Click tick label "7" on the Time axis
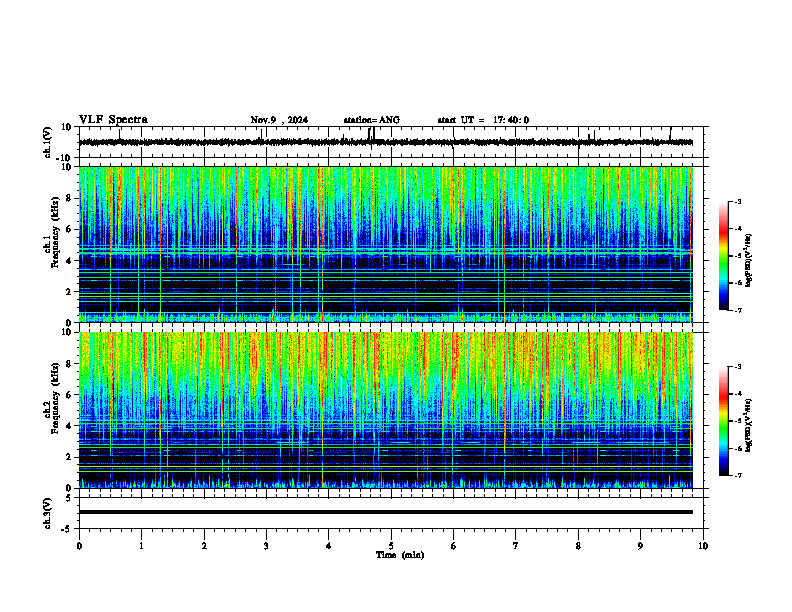This screenshot has width=792, height=612. click(516, 546)
